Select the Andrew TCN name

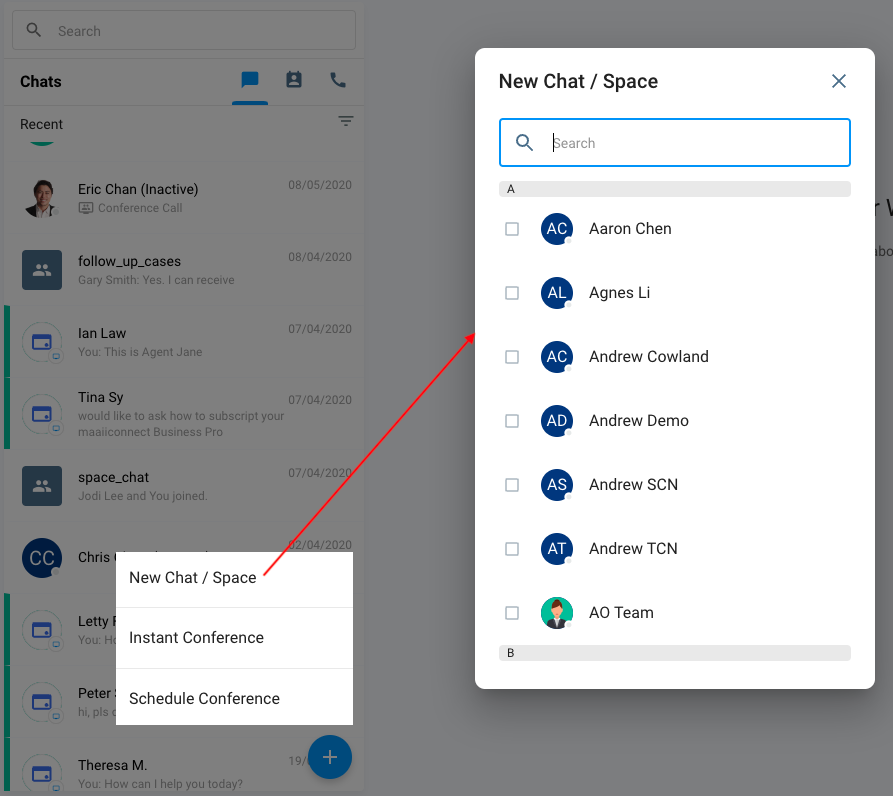point(633,548)
